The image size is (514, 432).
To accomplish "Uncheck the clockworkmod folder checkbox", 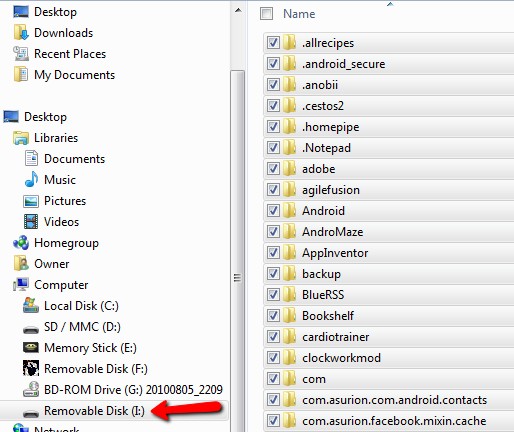I will tap(273, 358).
